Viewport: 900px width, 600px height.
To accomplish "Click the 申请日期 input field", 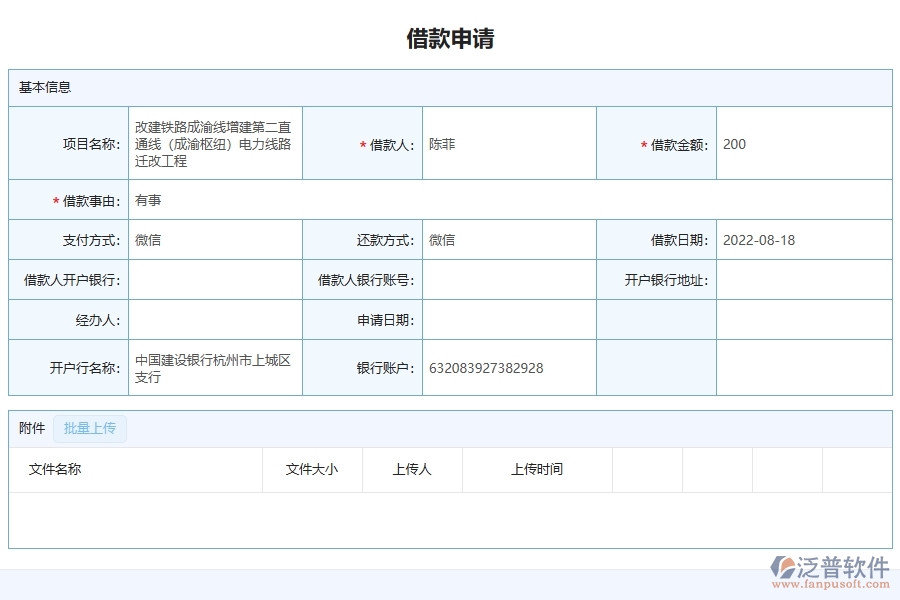I will [510, 319].
